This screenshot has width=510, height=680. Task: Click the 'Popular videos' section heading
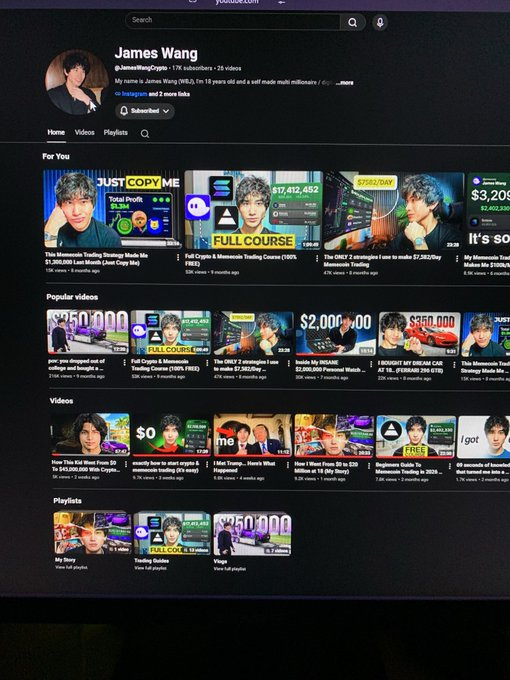coord(72,297)
